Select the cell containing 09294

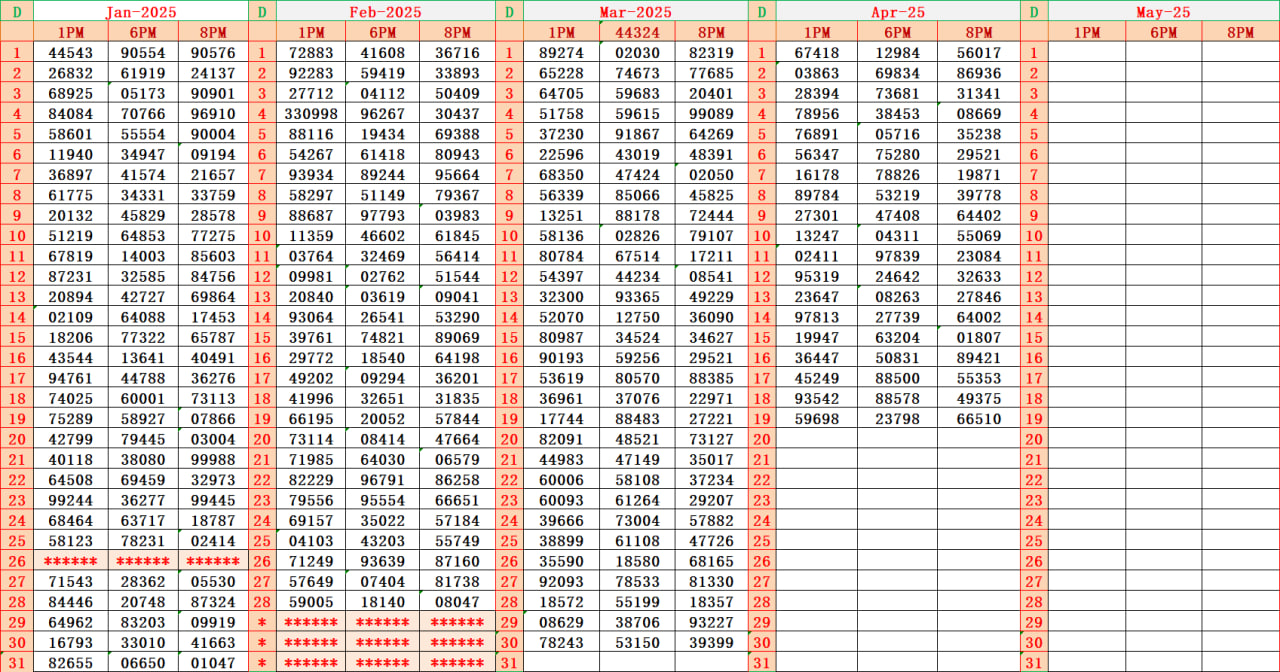pyautogui.click(x=383, y=378)
